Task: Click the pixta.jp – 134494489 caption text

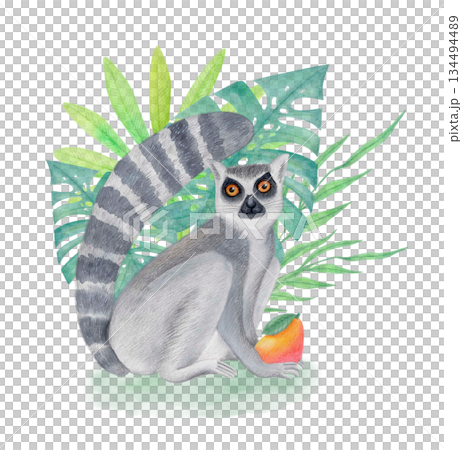Action: (x=454, y=79)
